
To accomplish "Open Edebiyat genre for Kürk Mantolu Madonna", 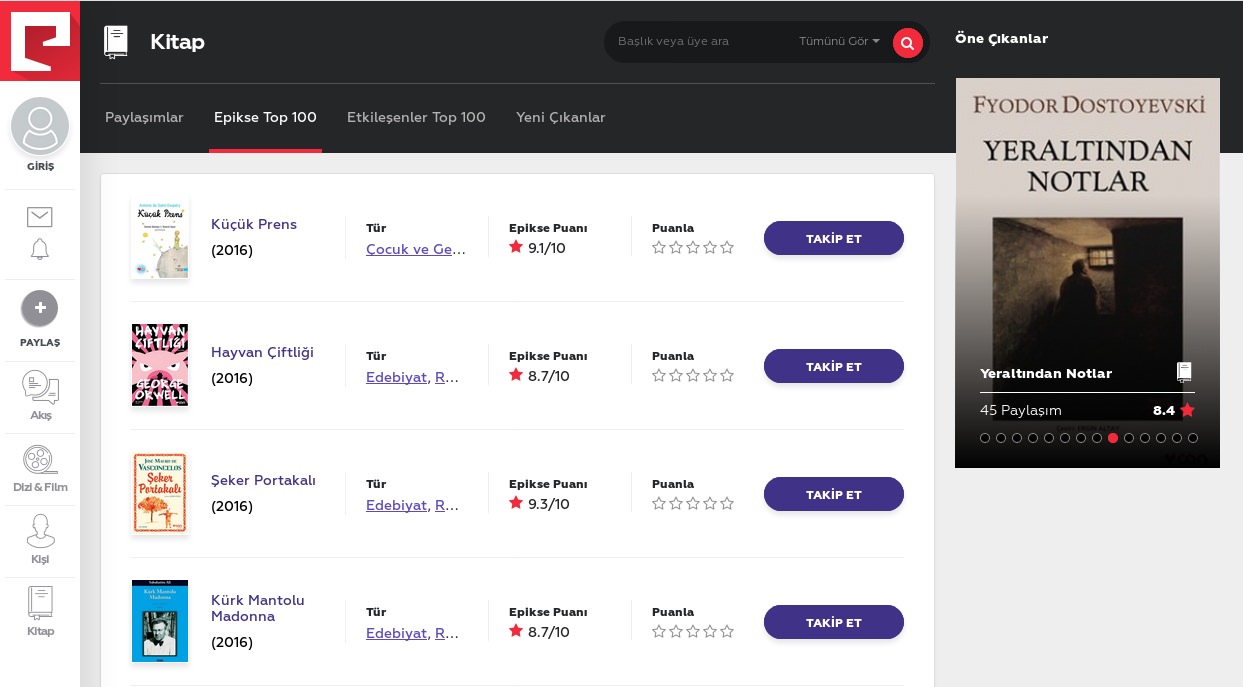I will 396,633.
